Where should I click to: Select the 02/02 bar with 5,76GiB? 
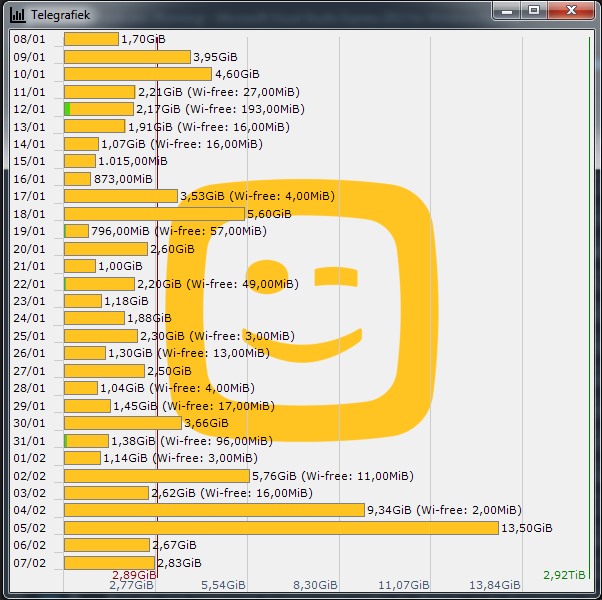[x=157, y=476]
